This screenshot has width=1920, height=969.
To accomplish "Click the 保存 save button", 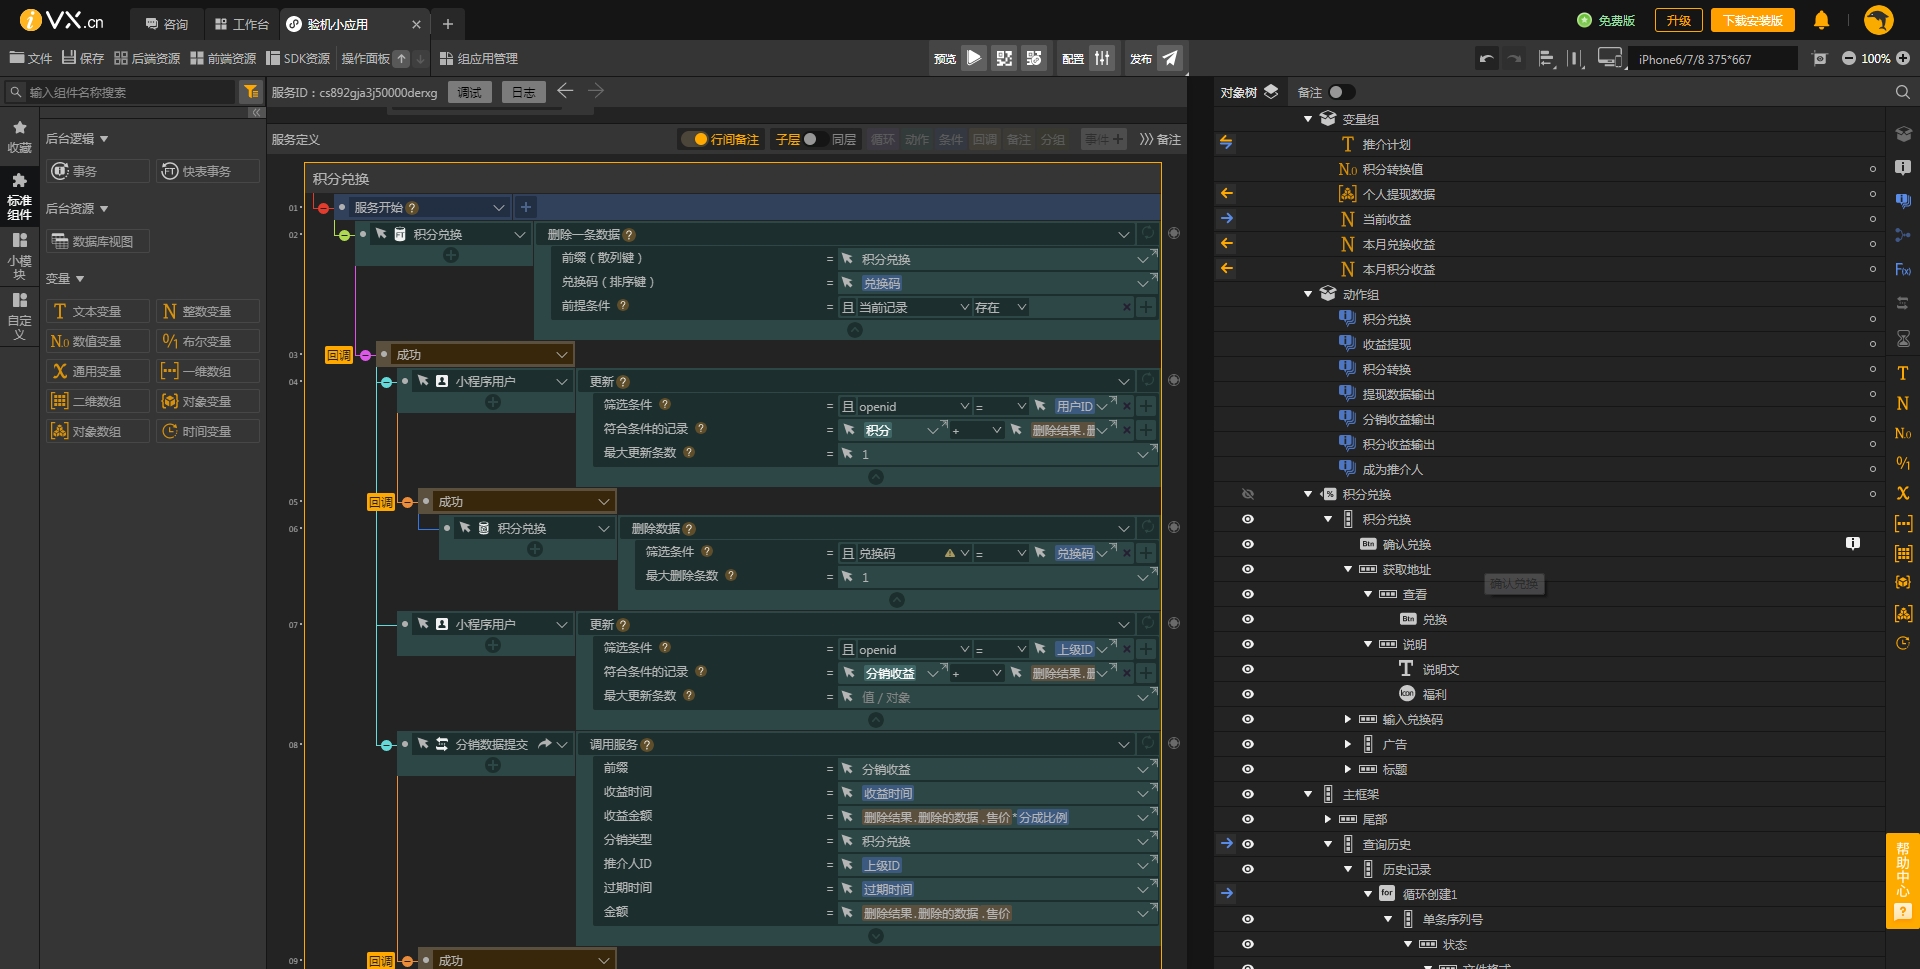I will pos(83,58).
